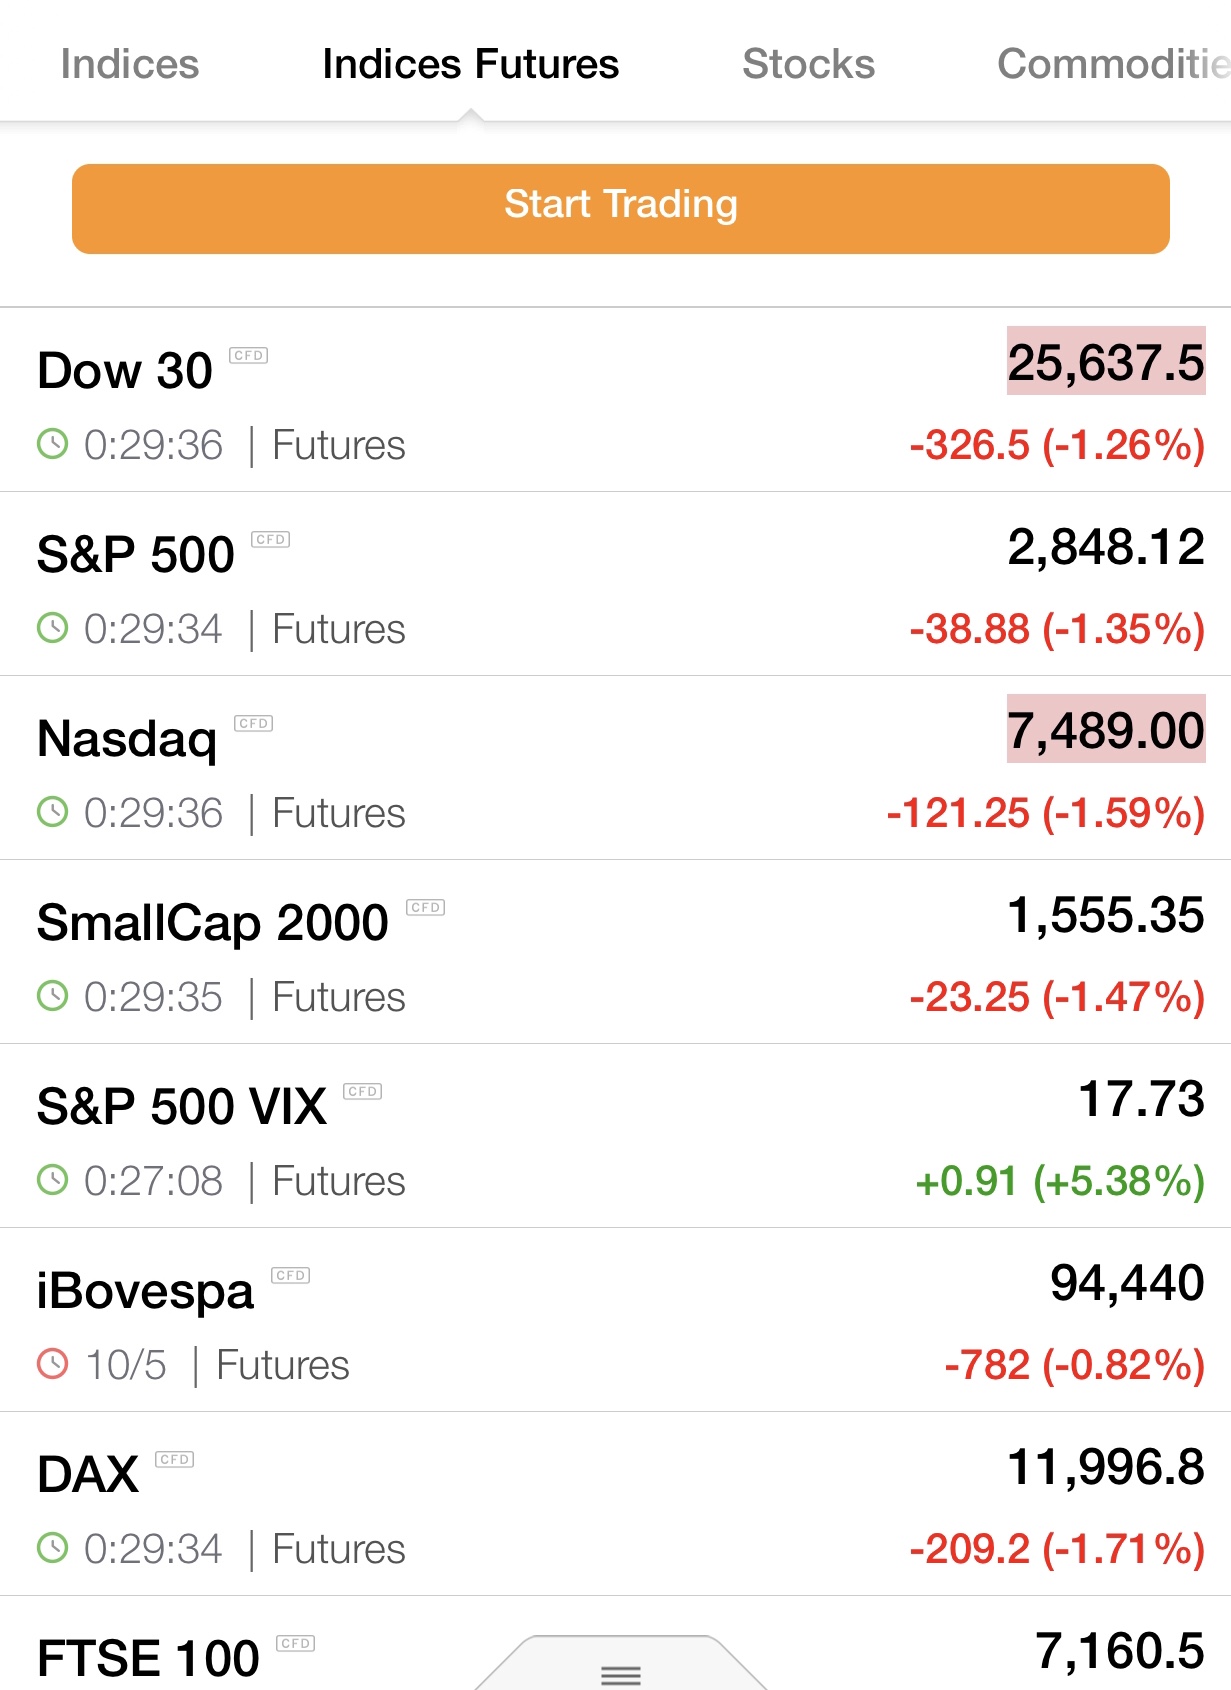Switch to the Indices tab
Viewport: 1231px width, 1690px height.
[x=129, y=64]
